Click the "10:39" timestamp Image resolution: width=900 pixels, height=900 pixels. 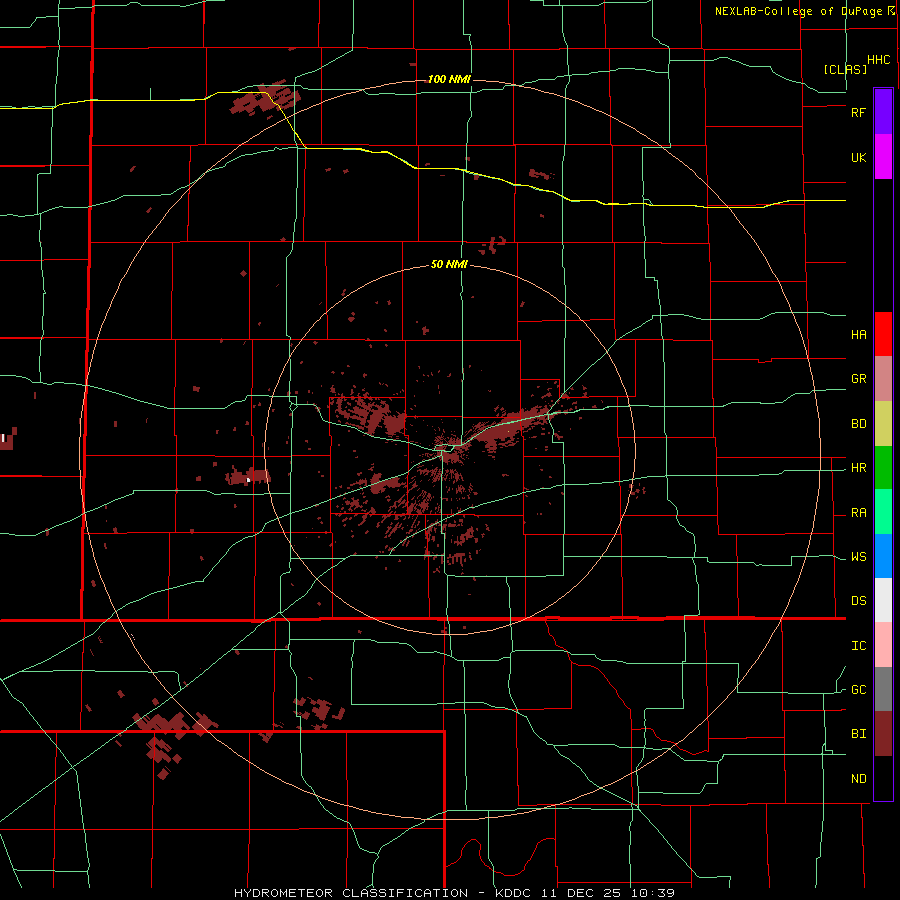click(x=653, y=893)
